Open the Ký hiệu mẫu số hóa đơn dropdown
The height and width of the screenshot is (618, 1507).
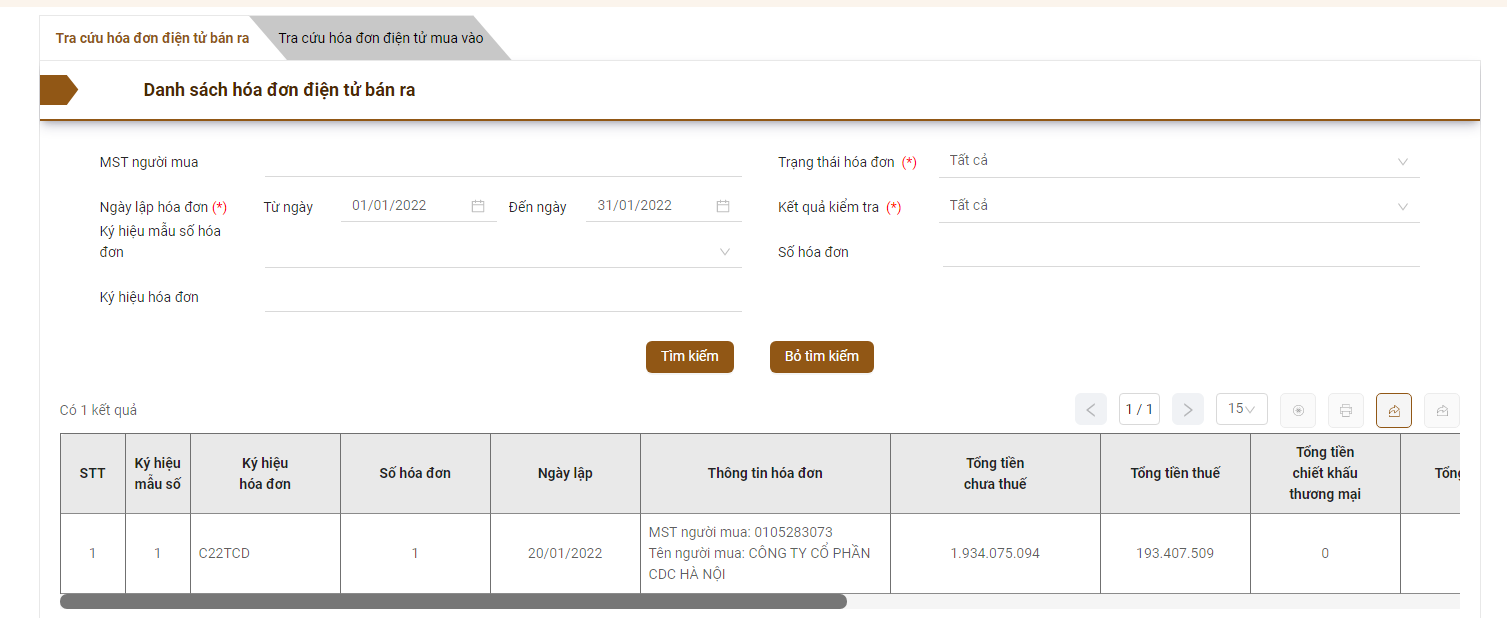[725, 252]
